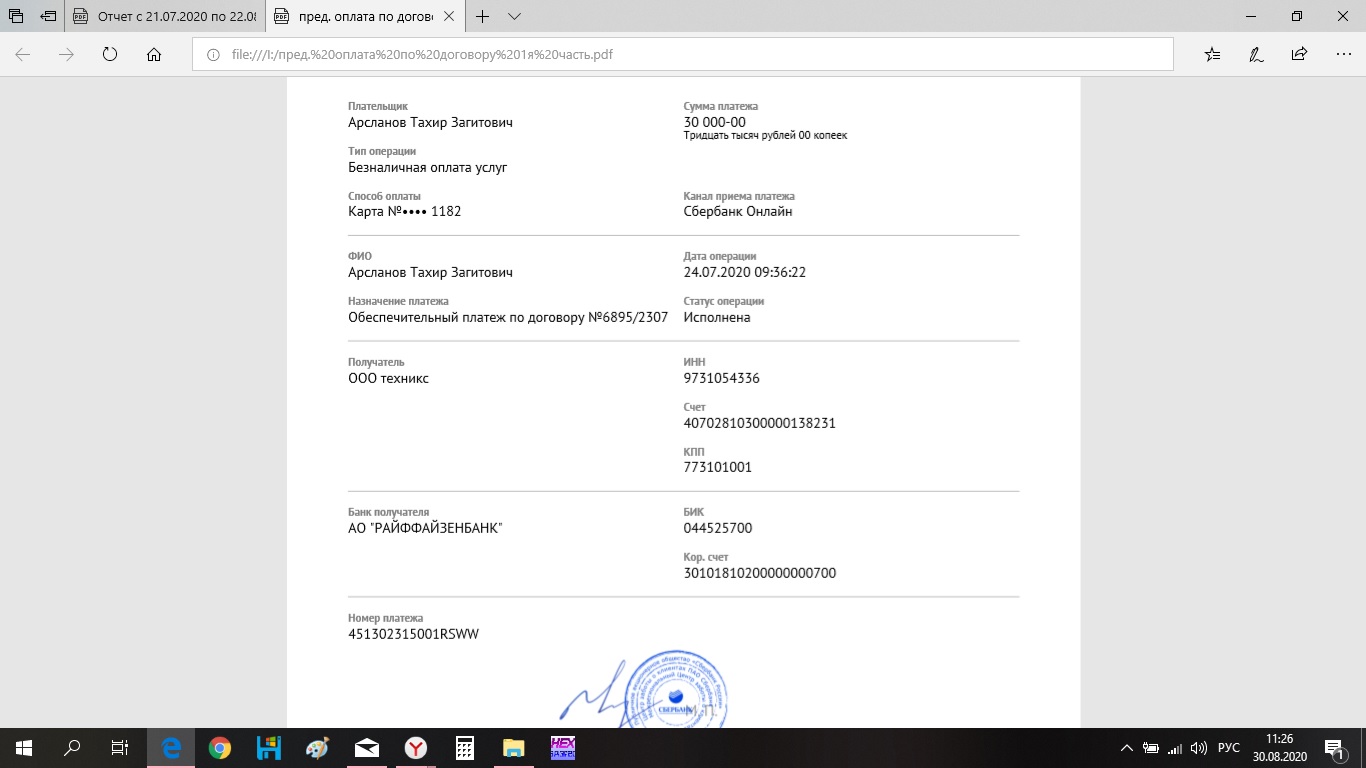Open Edge settings and more menu
This screenshot has width=1366, height=768.
(x=1342, y=55)
